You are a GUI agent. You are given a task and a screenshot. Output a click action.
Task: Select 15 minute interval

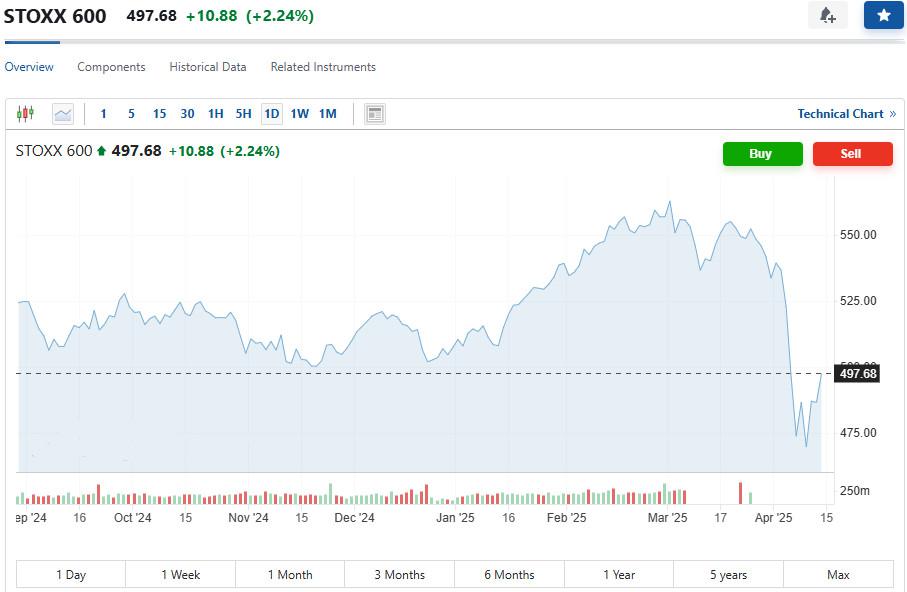[x=159, y=113]
